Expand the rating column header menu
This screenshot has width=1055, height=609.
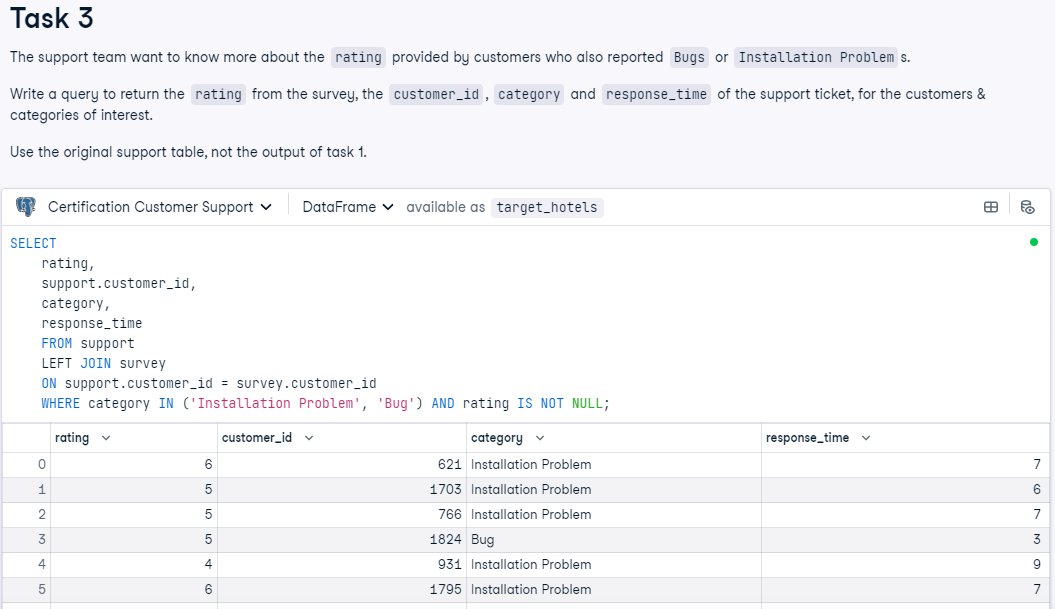pyautogui.click(x=106, y=438)
